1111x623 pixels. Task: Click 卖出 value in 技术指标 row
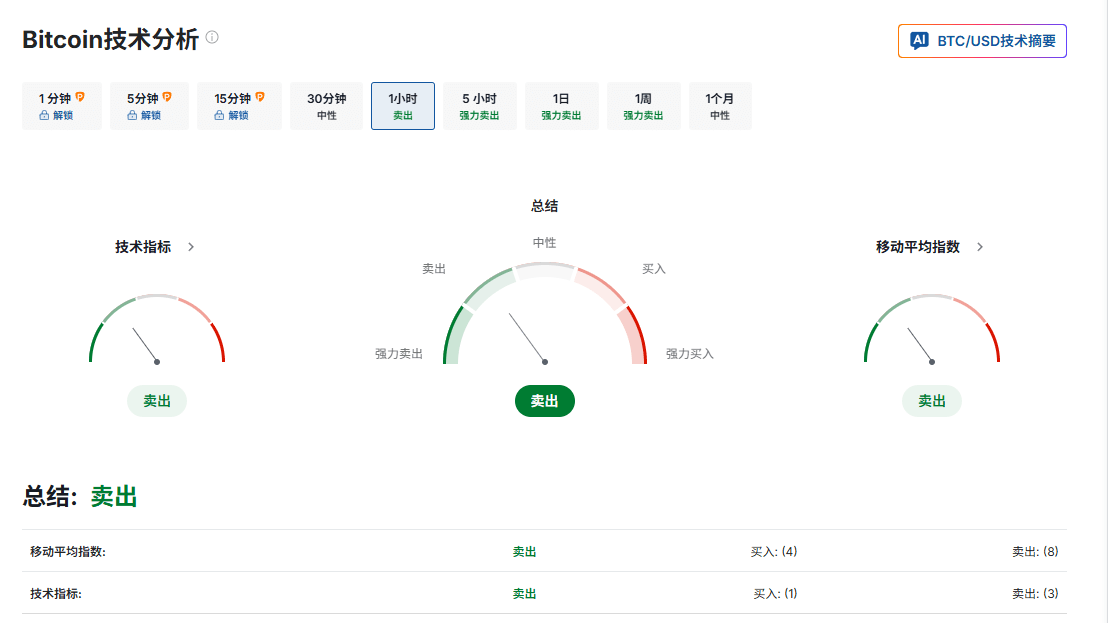524,594
